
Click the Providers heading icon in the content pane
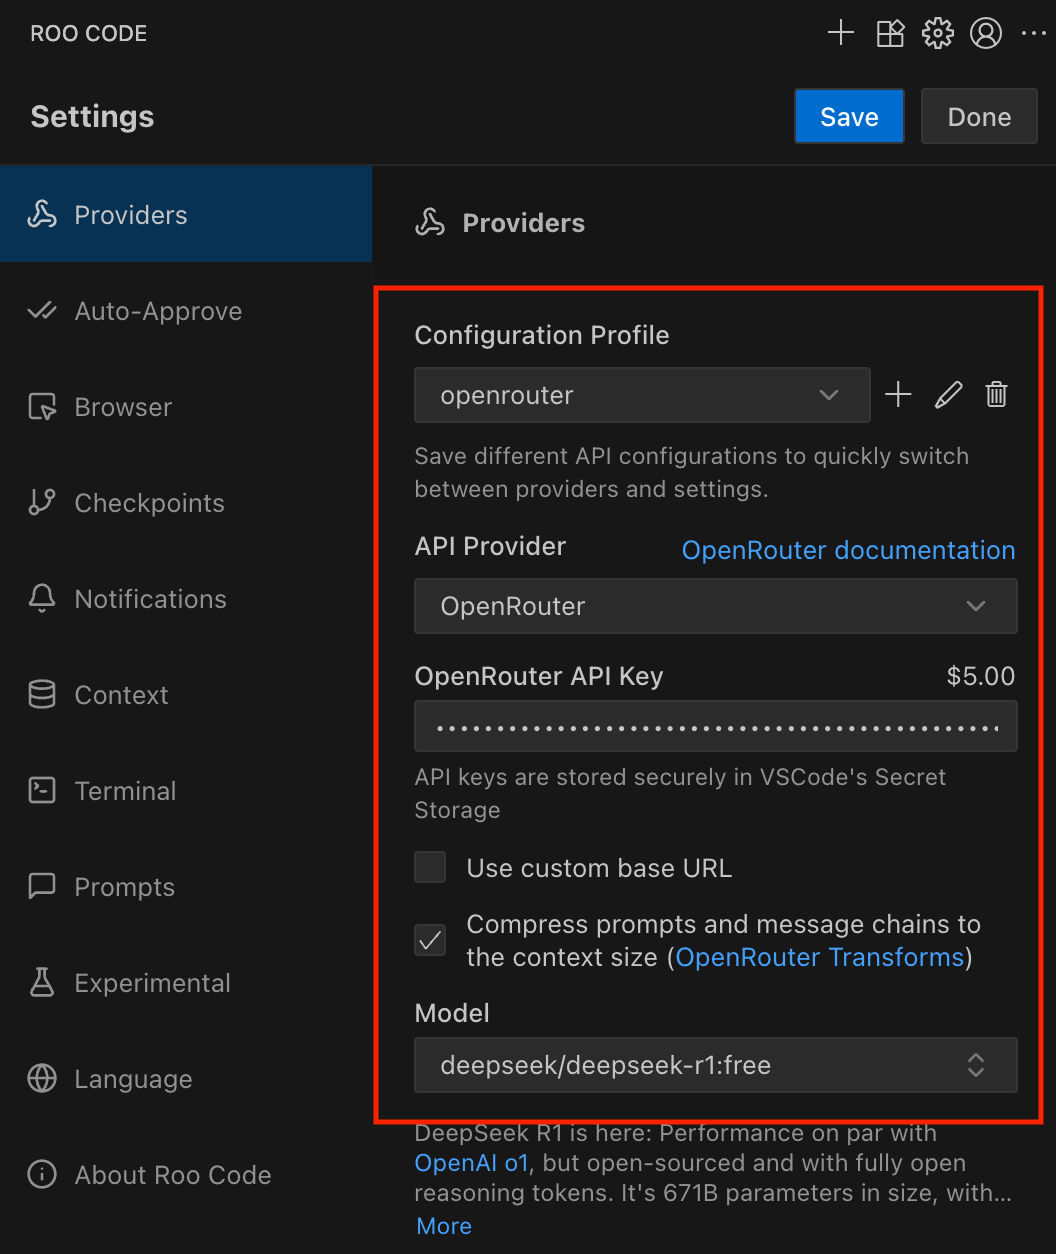pos(430,222)
